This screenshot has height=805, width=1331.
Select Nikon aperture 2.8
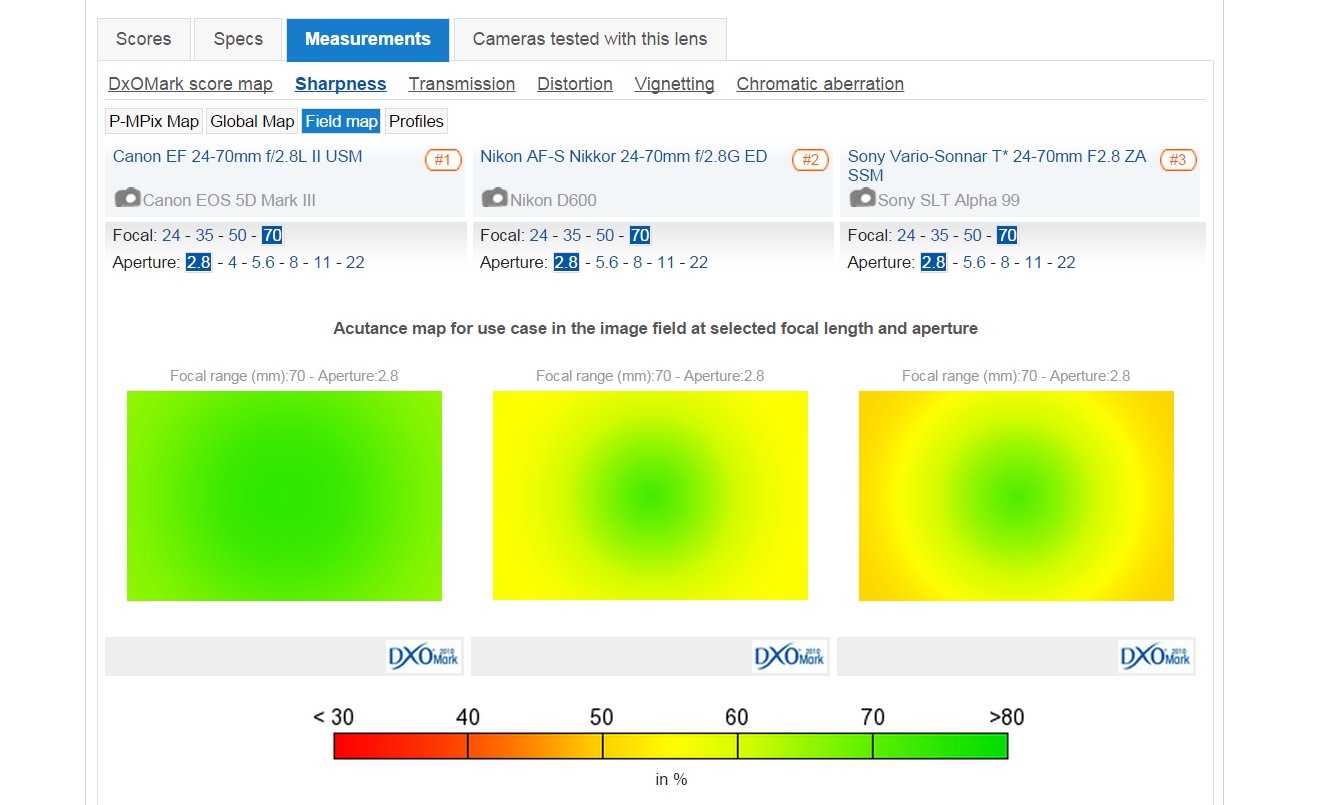pos(566,262)
